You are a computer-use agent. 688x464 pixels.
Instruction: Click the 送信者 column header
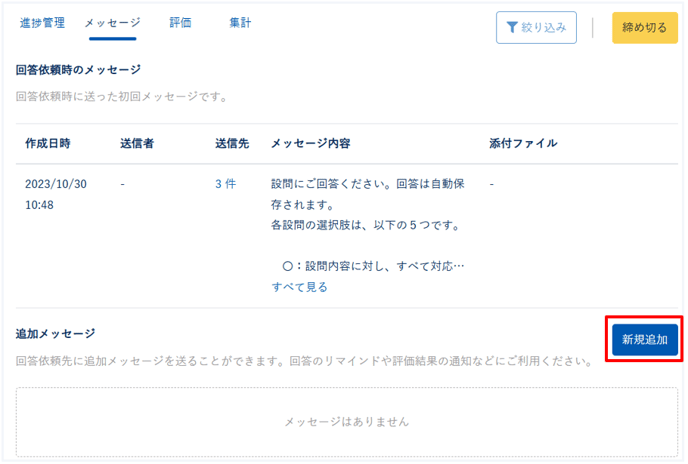pos(137,144)
